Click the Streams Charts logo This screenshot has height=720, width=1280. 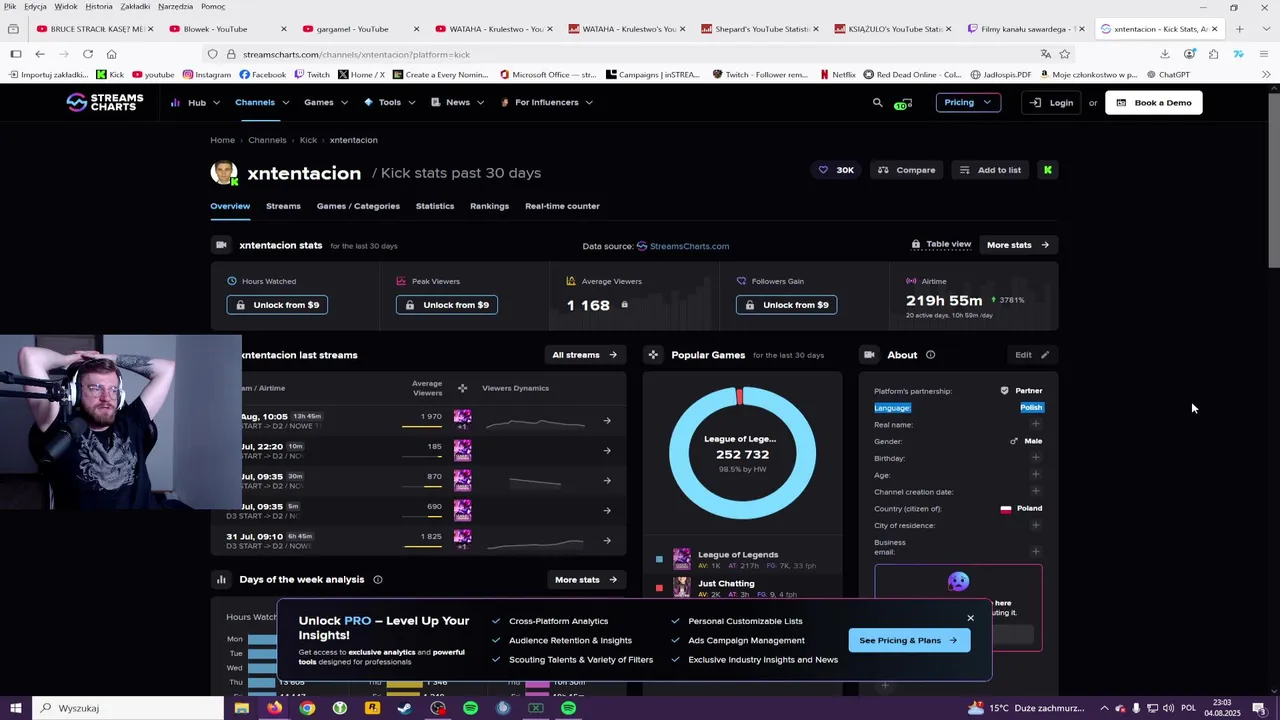click(105, 102)
